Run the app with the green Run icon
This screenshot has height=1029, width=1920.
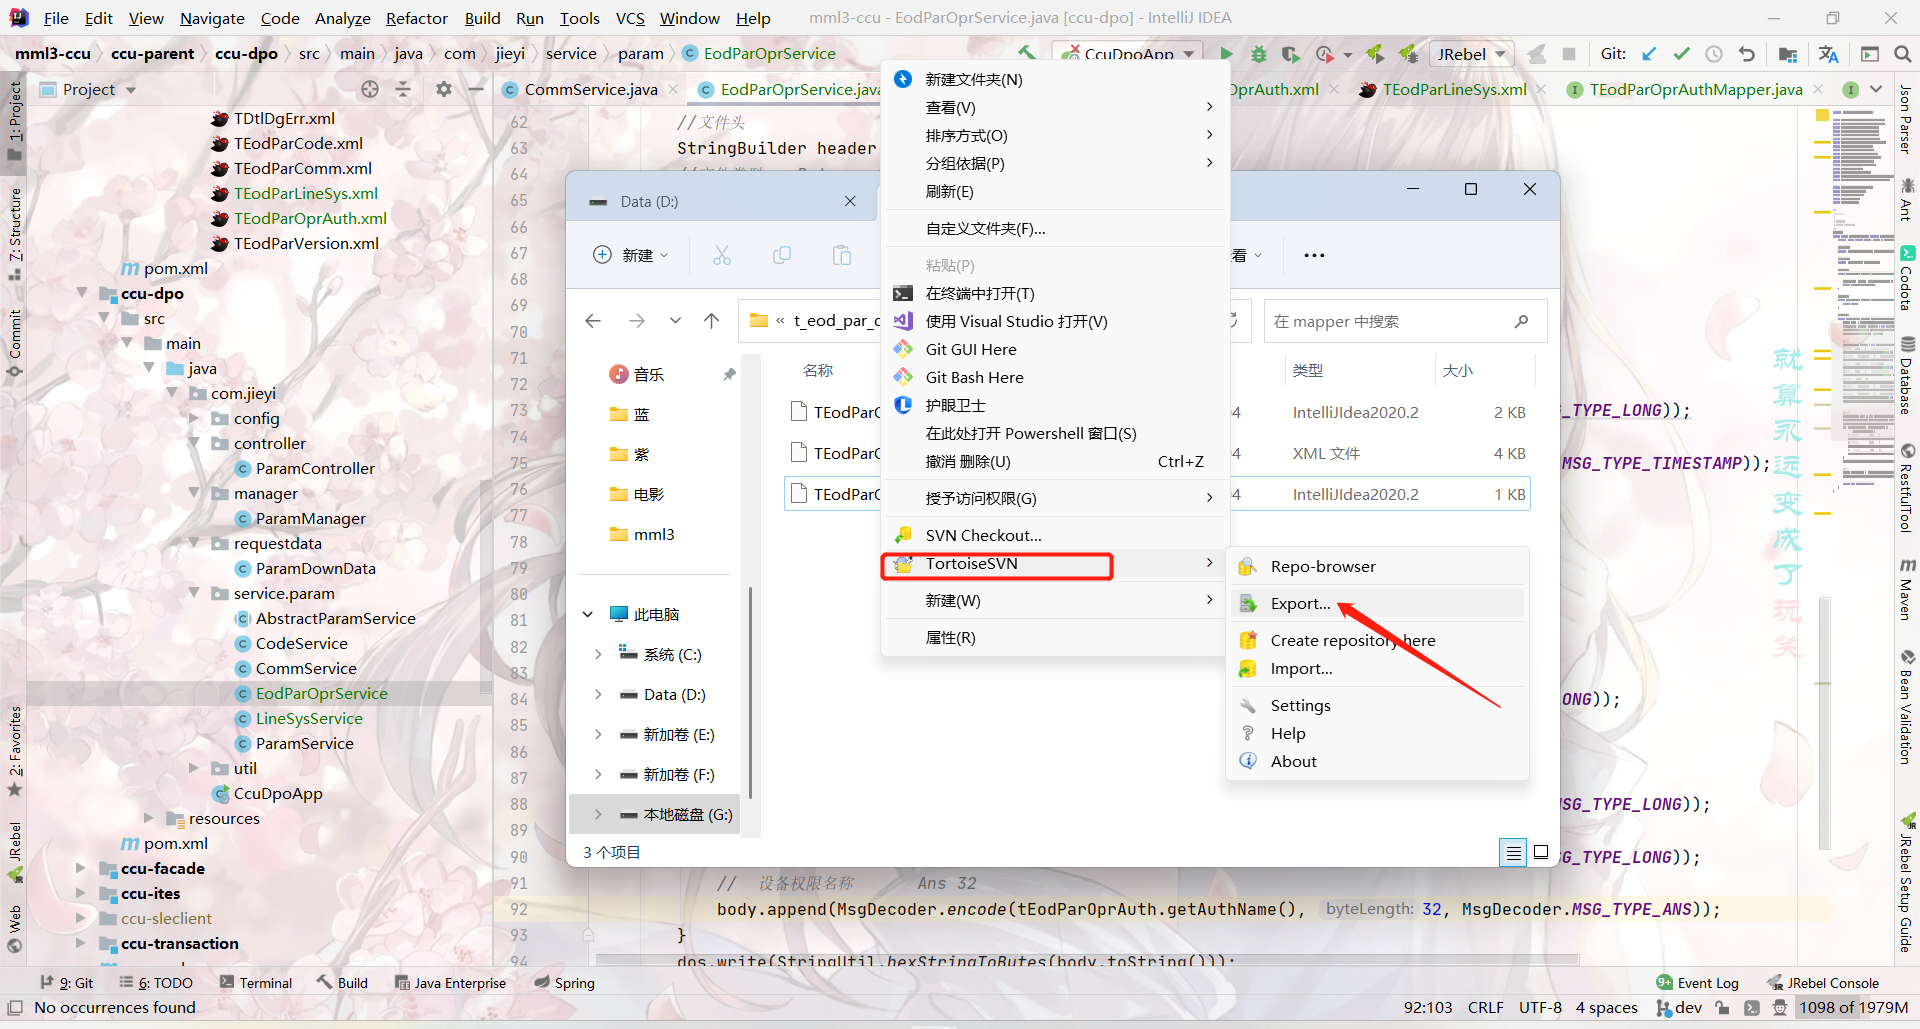click(x=1226, y=54)
